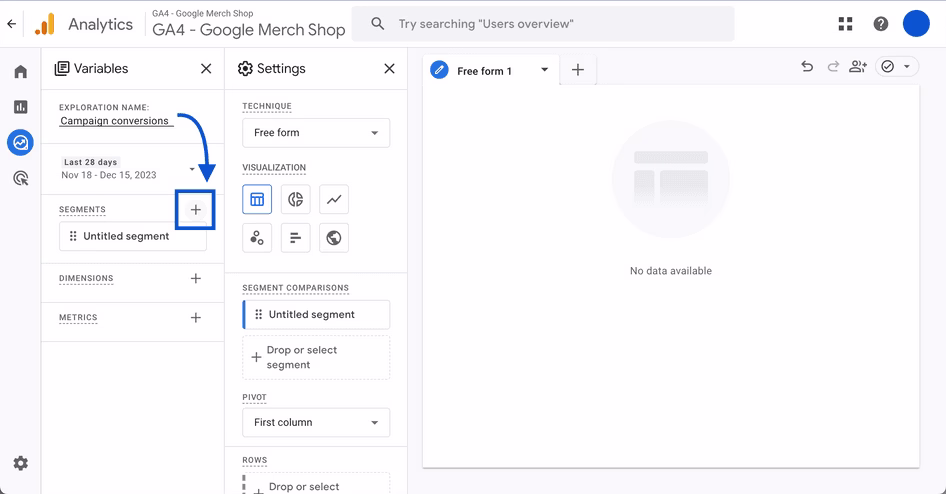Click the Google Analytics logo

pyautogui.click(x=45, y=24)
